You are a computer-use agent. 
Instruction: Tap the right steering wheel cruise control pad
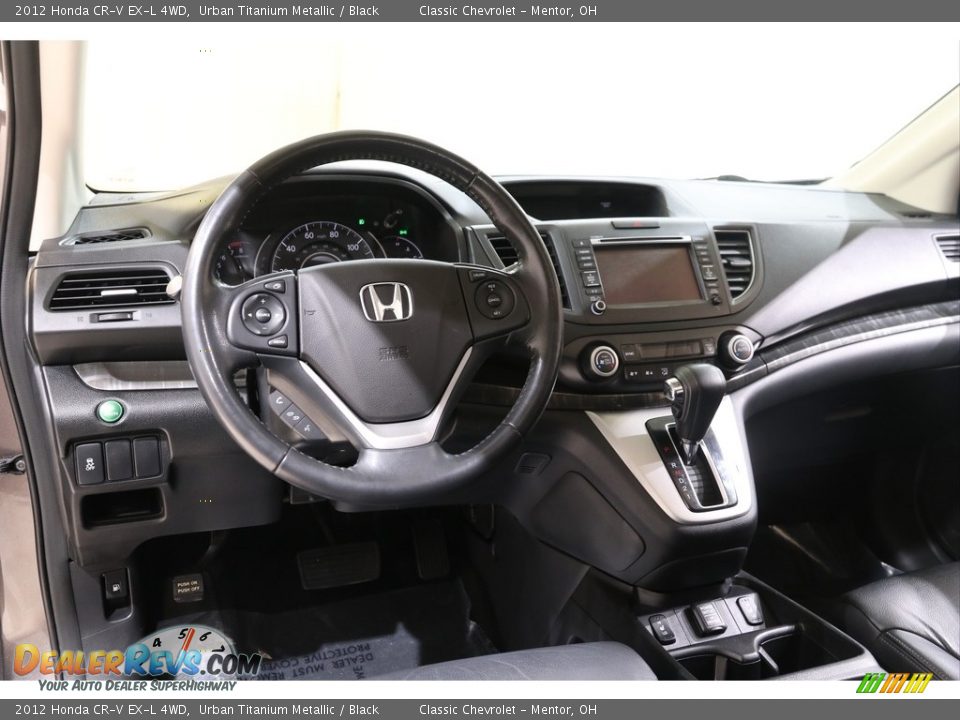(493, 299)
